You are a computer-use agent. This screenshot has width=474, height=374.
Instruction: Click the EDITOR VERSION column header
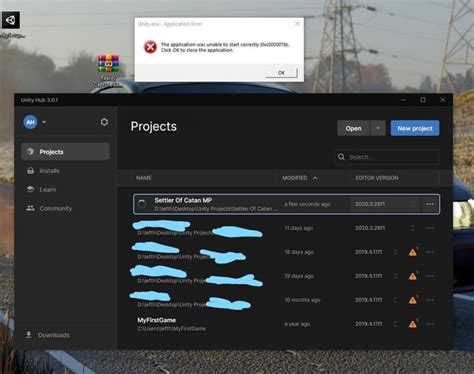377,178
